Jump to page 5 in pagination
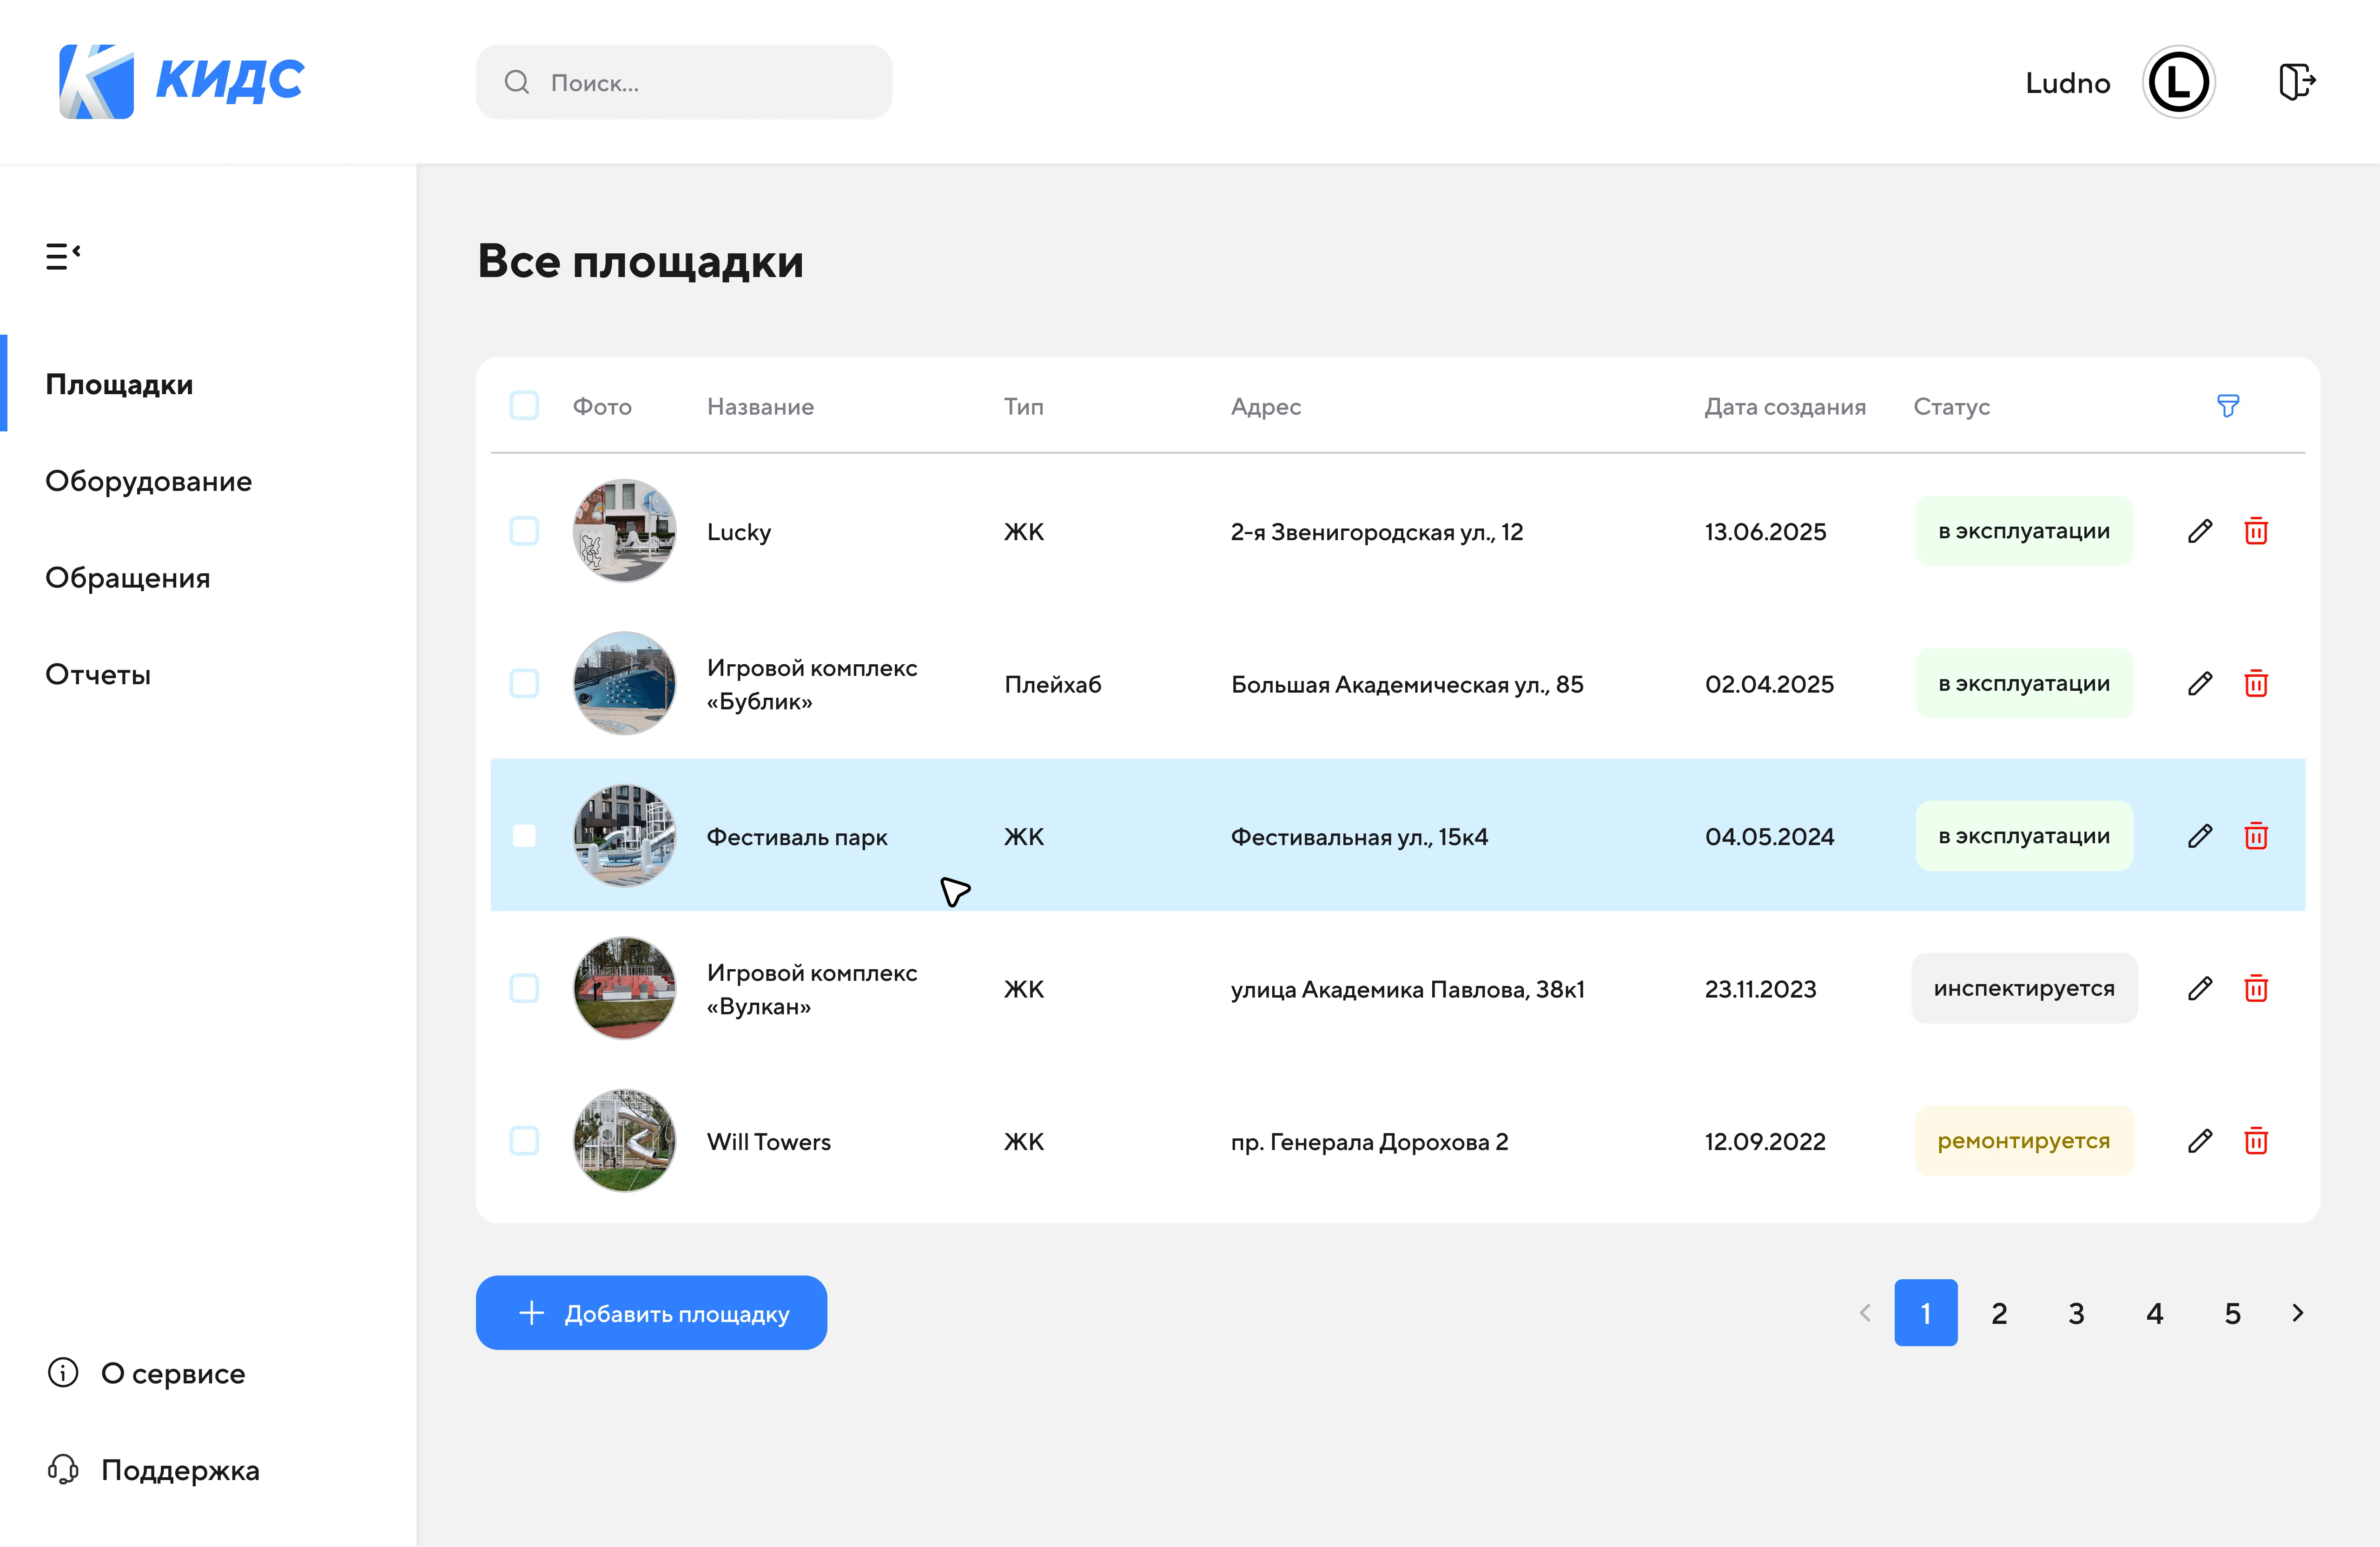 [2232, 1313]
